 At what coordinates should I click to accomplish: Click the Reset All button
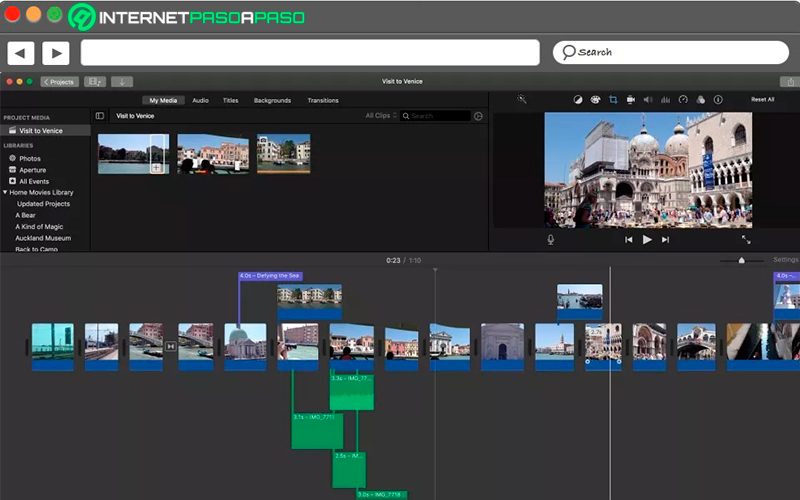click(762, 99)
